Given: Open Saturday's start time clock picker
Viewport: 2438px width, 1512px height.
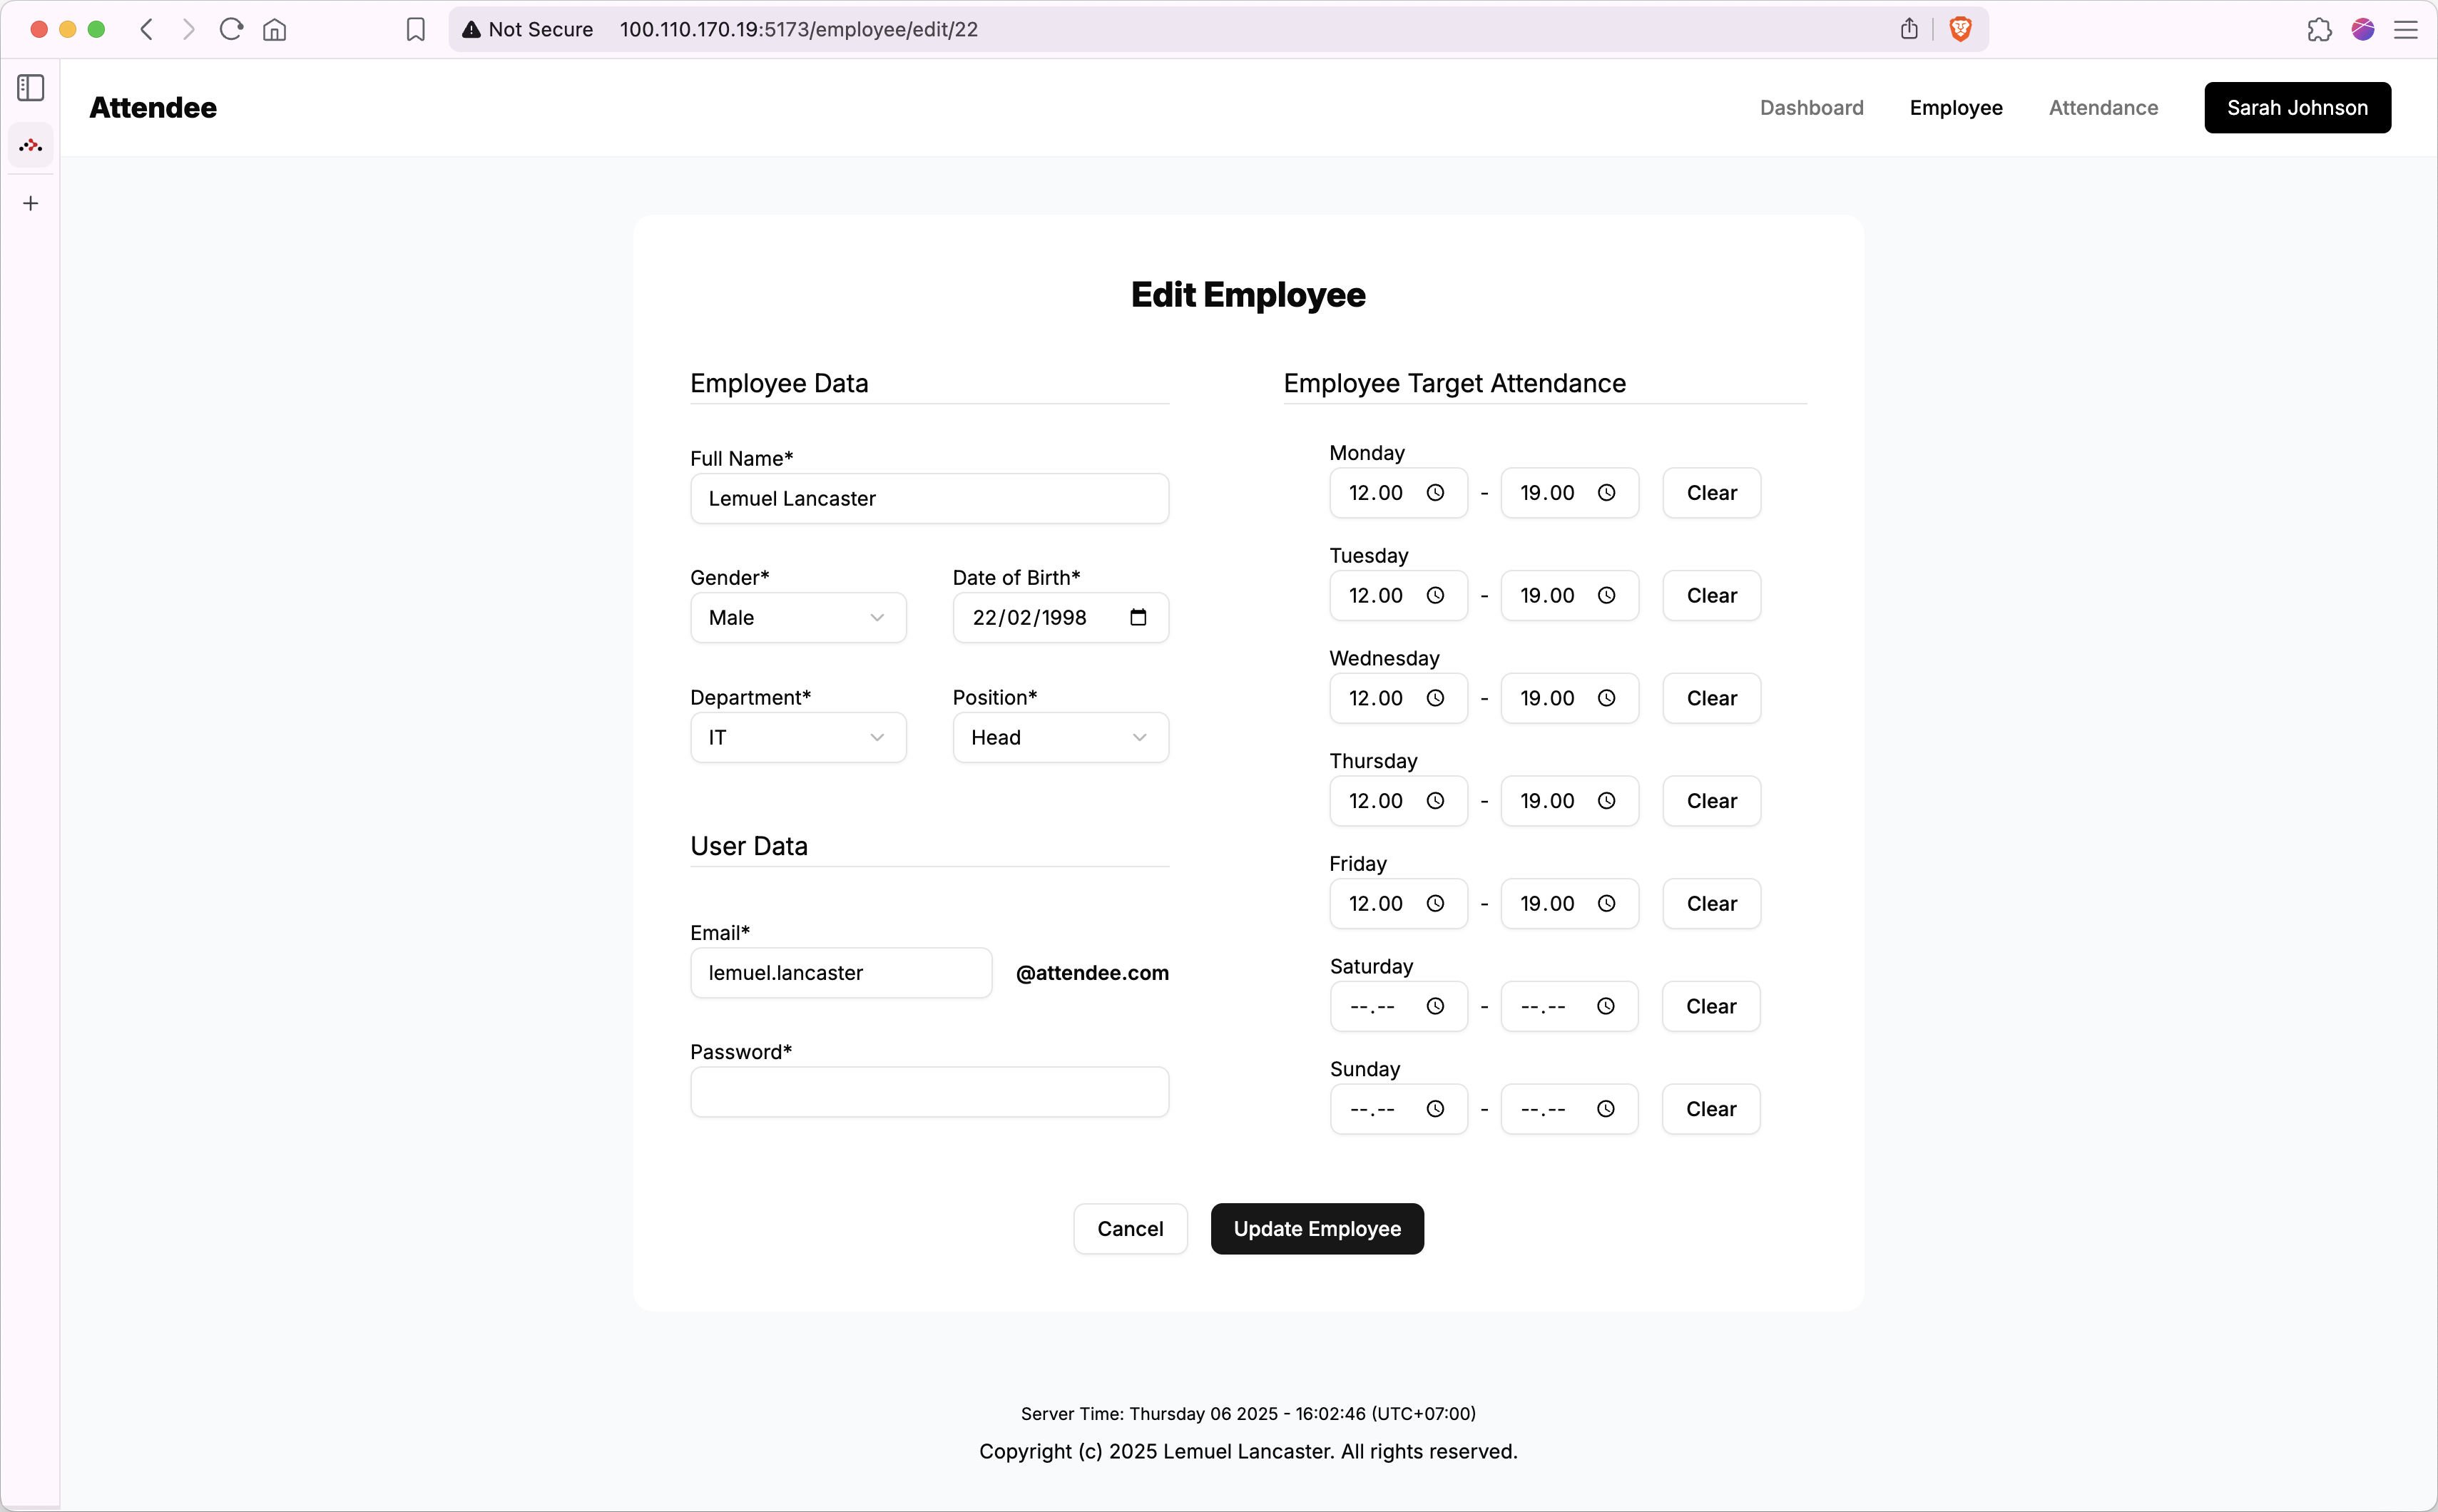Looking at the screenshot, I should [x=1436, y=1006].
